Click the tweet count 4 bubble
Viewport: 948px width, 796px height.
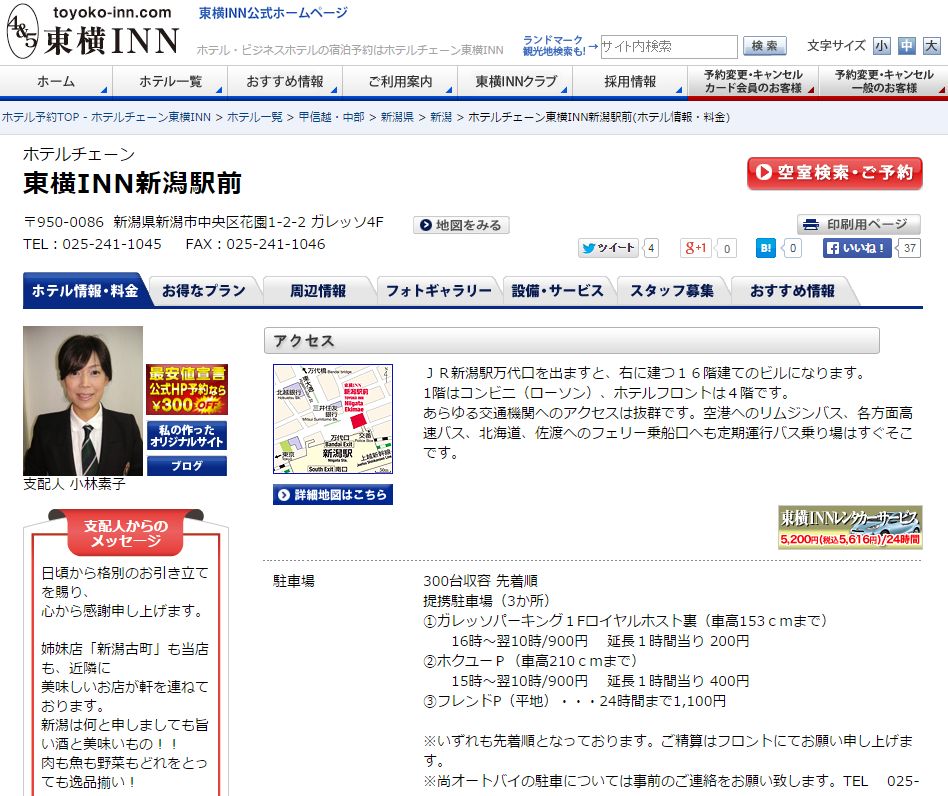pos(651,248)
